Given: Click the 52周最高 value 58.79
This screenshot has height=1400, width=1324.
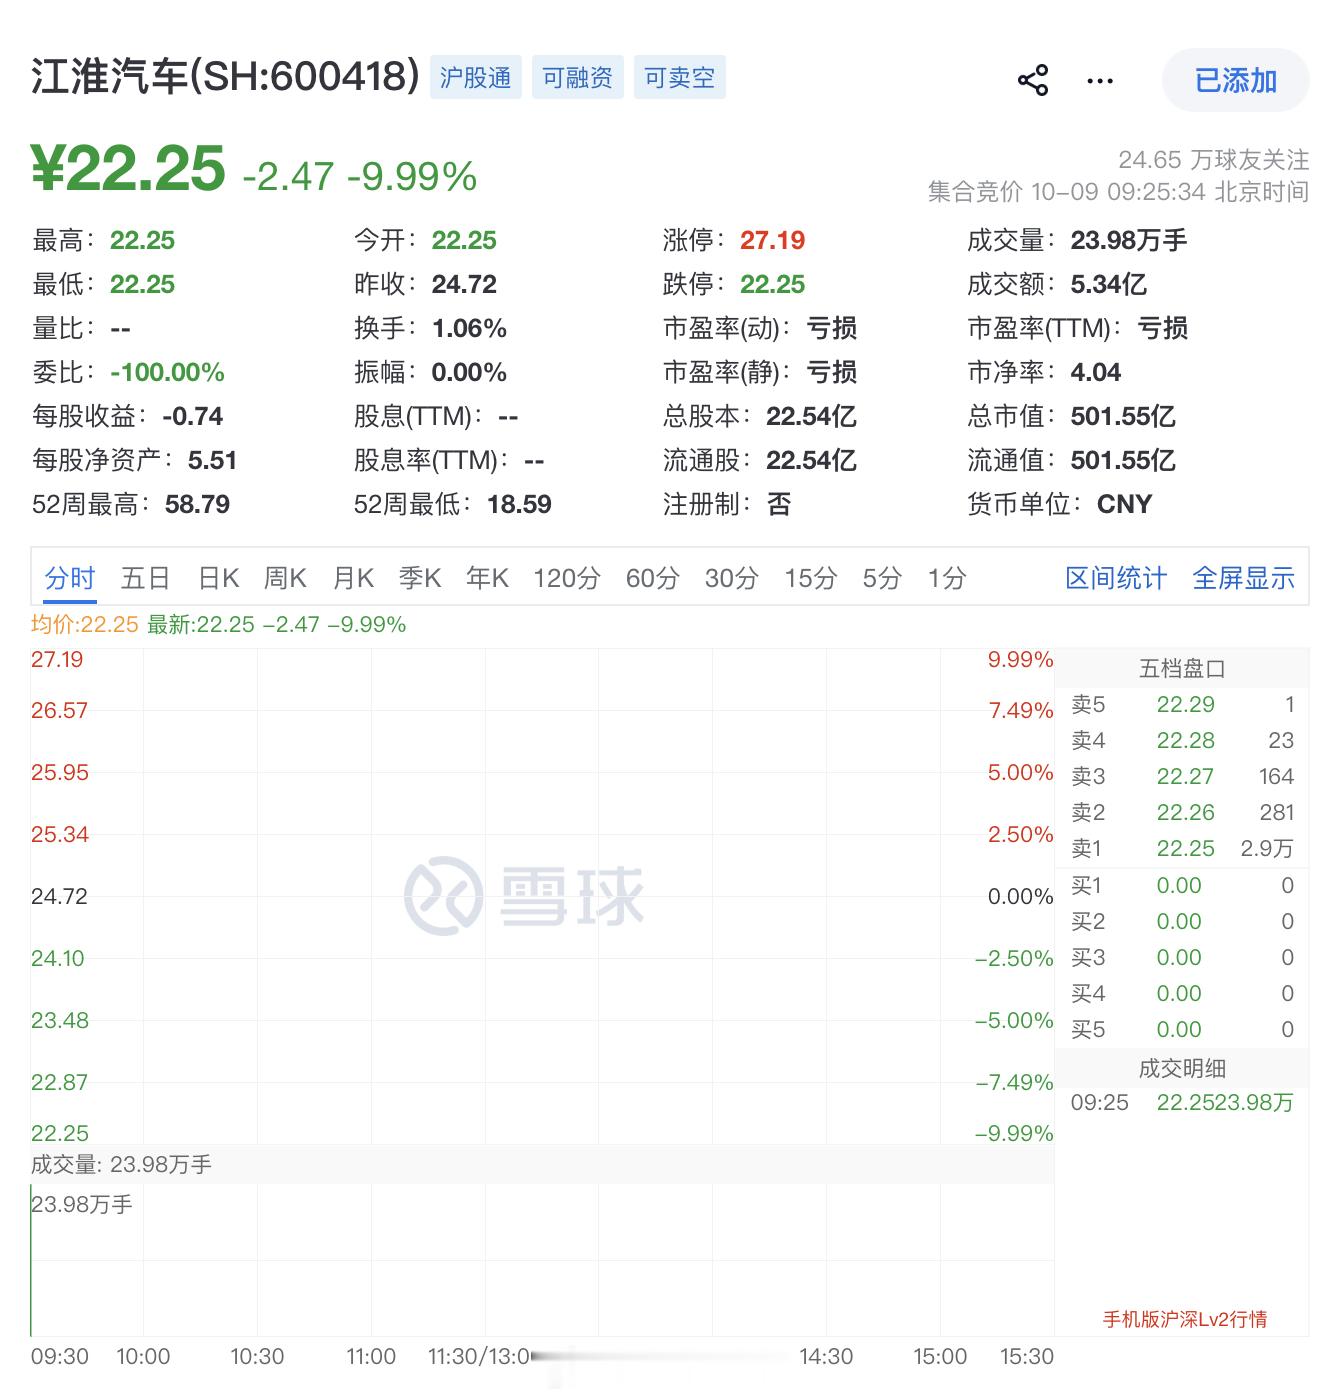Looking at the screenshot, I should point(197,504).
